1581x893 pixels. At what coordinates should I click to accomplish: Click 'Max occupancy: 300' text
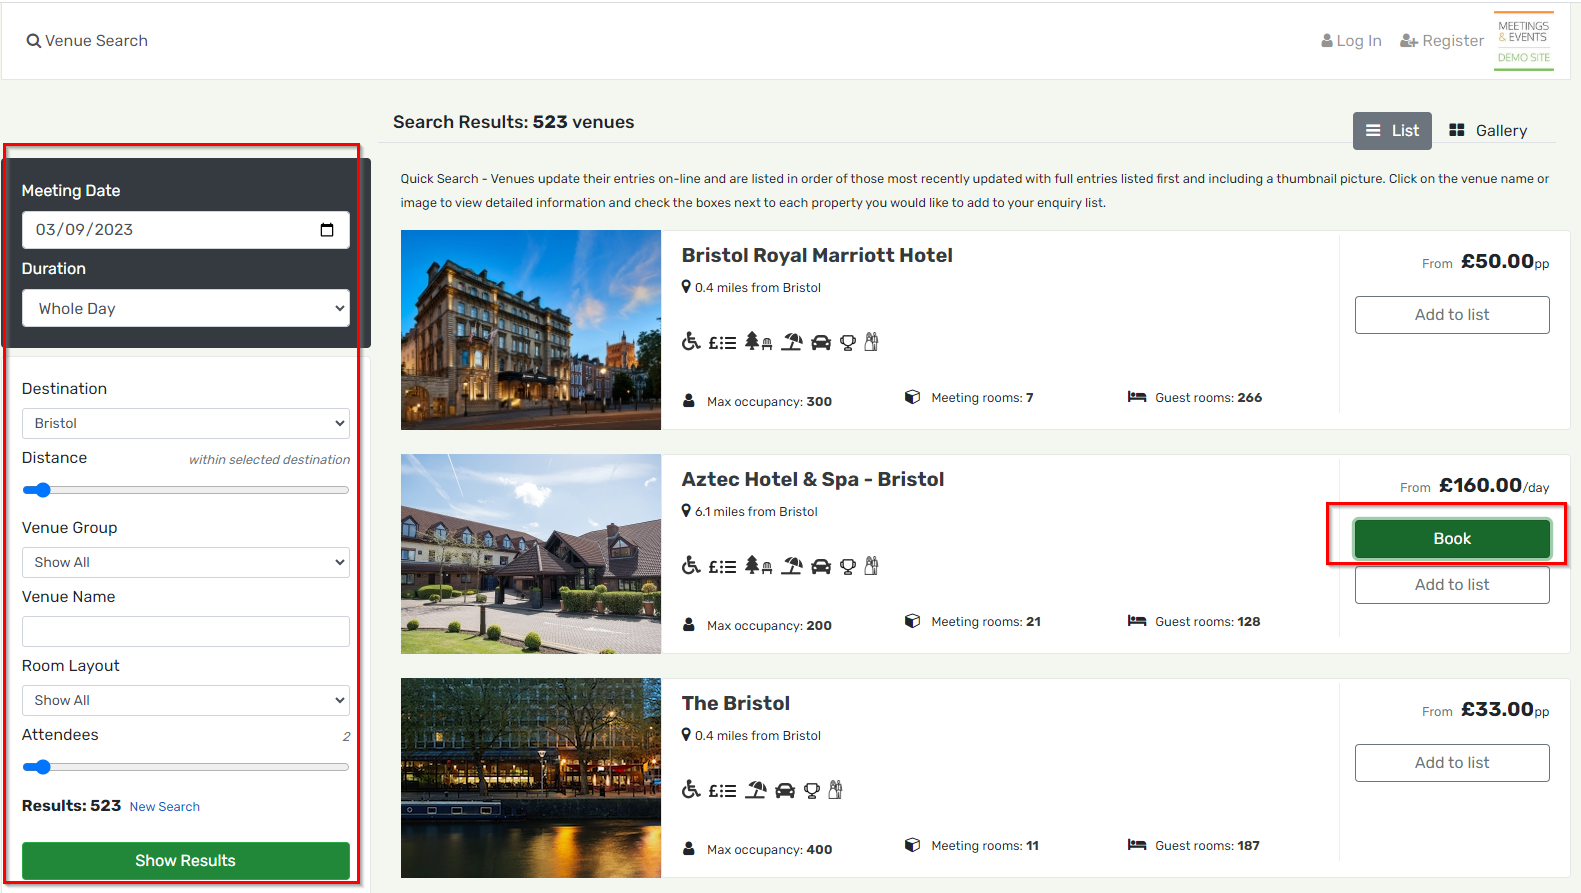(769, 402)
